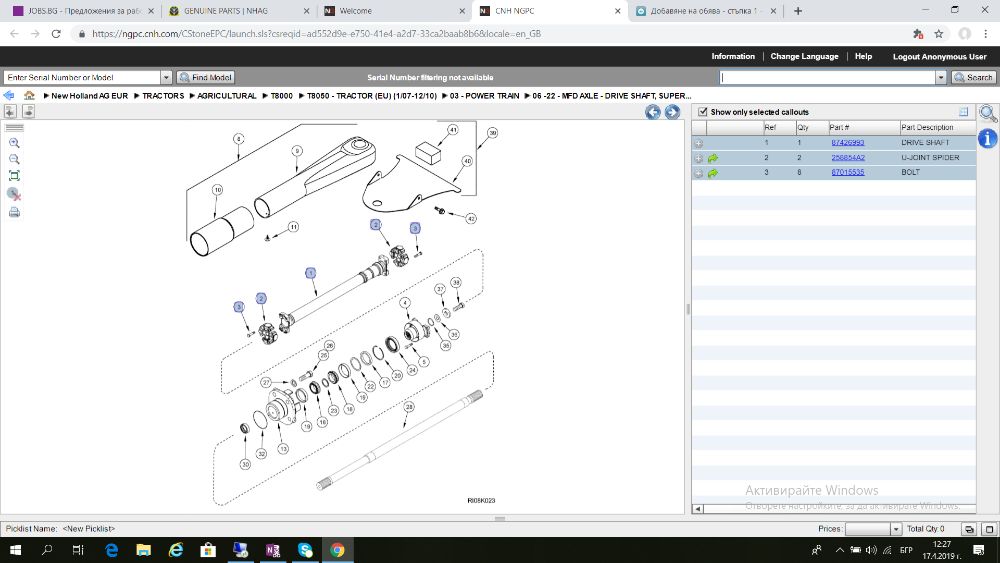Print the parts diagram

[x=14, y=212]
